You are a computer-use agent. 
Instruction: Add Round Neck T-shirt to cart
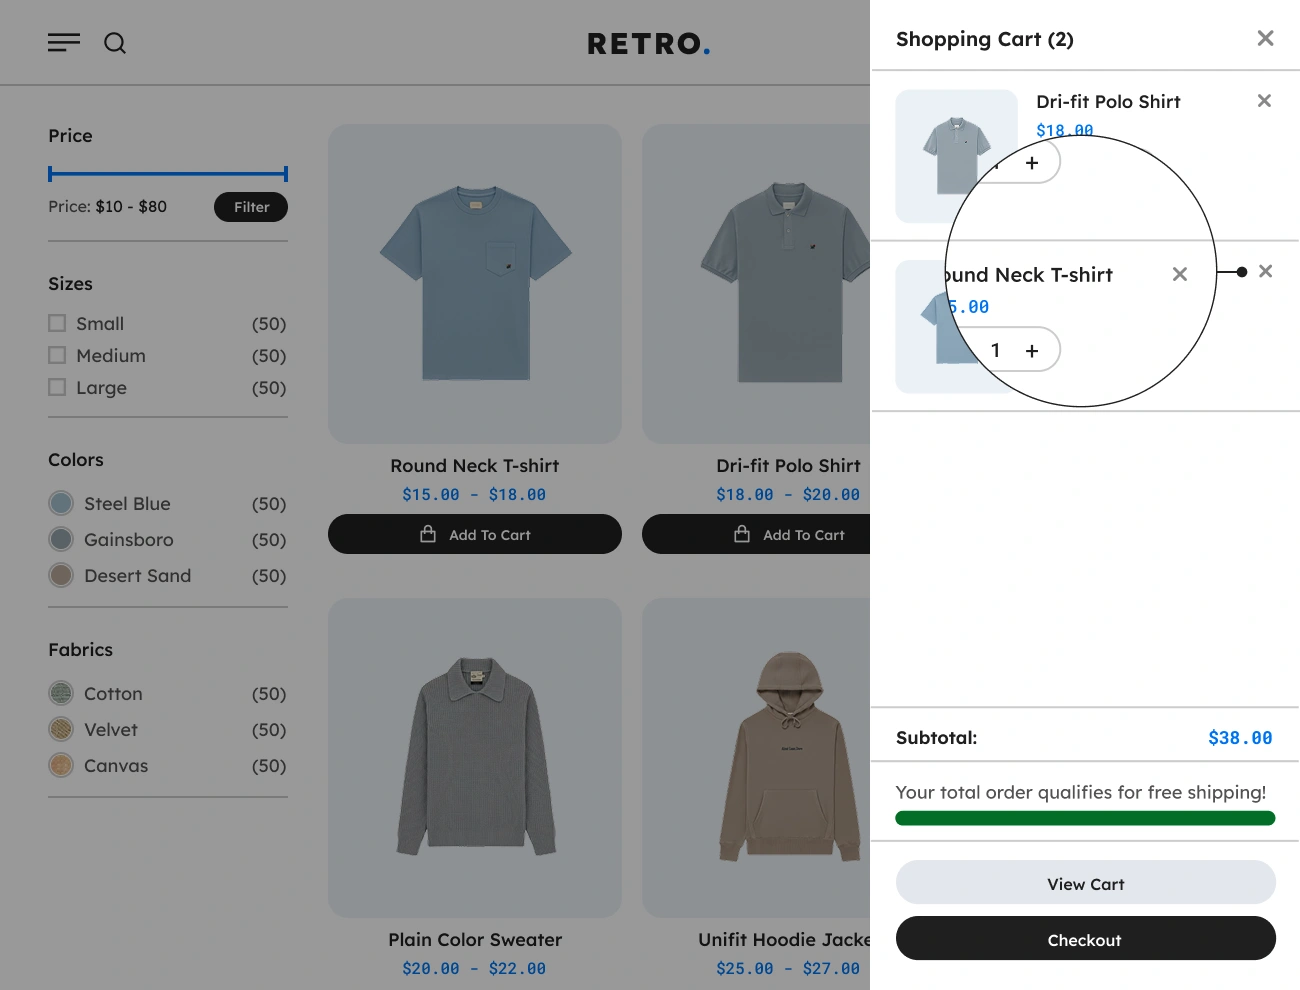475,534
